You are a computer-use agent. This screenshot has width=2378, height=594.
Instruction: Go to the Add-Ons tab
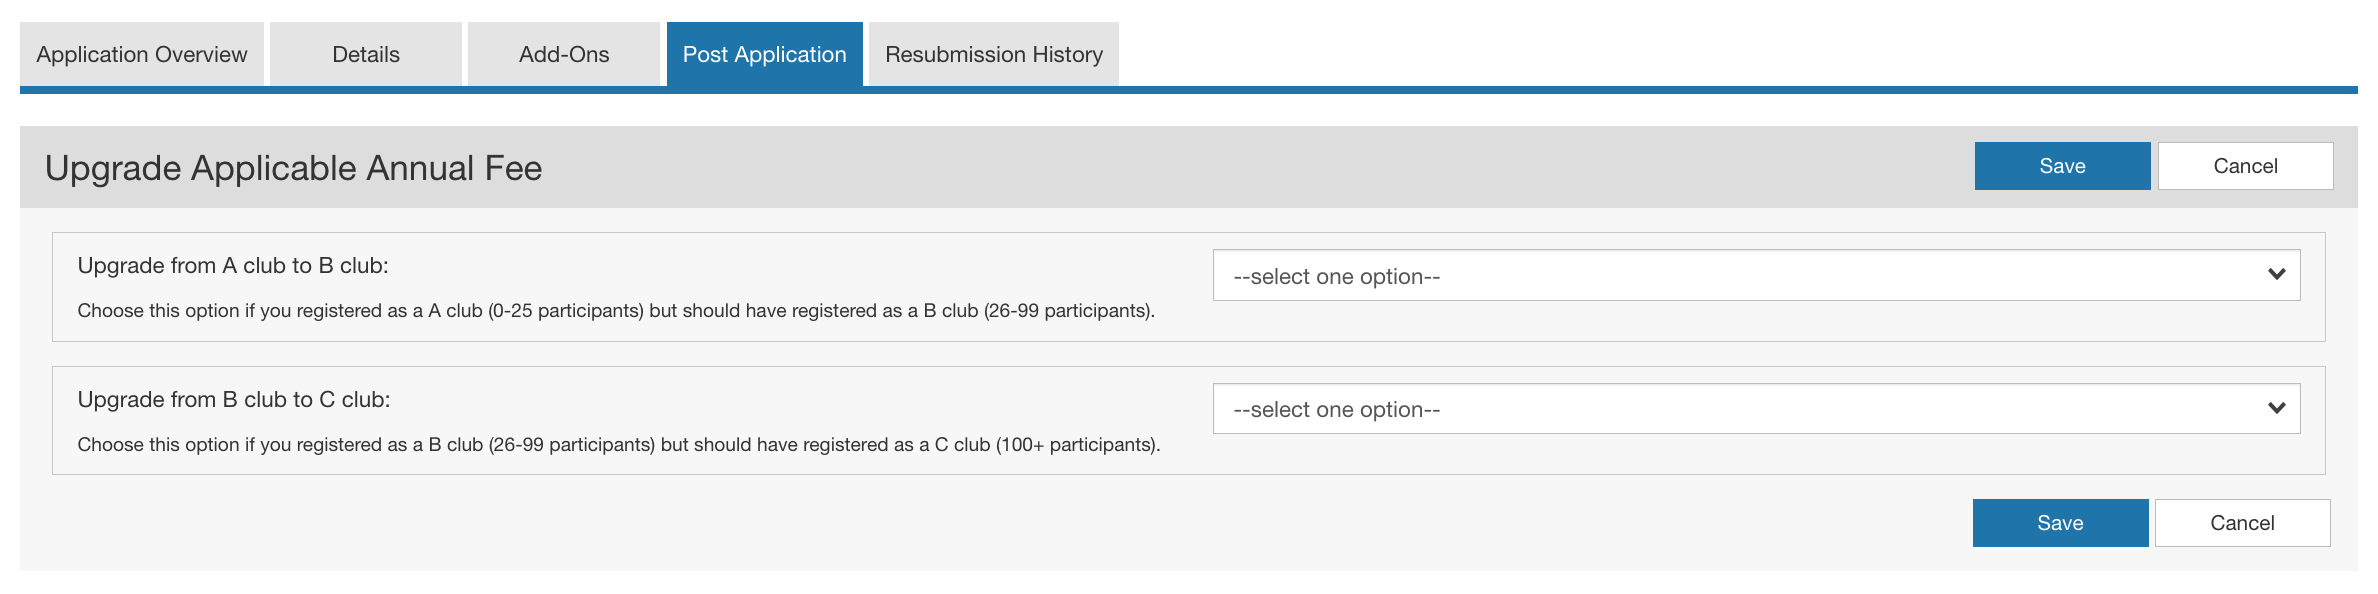point(563,55)
